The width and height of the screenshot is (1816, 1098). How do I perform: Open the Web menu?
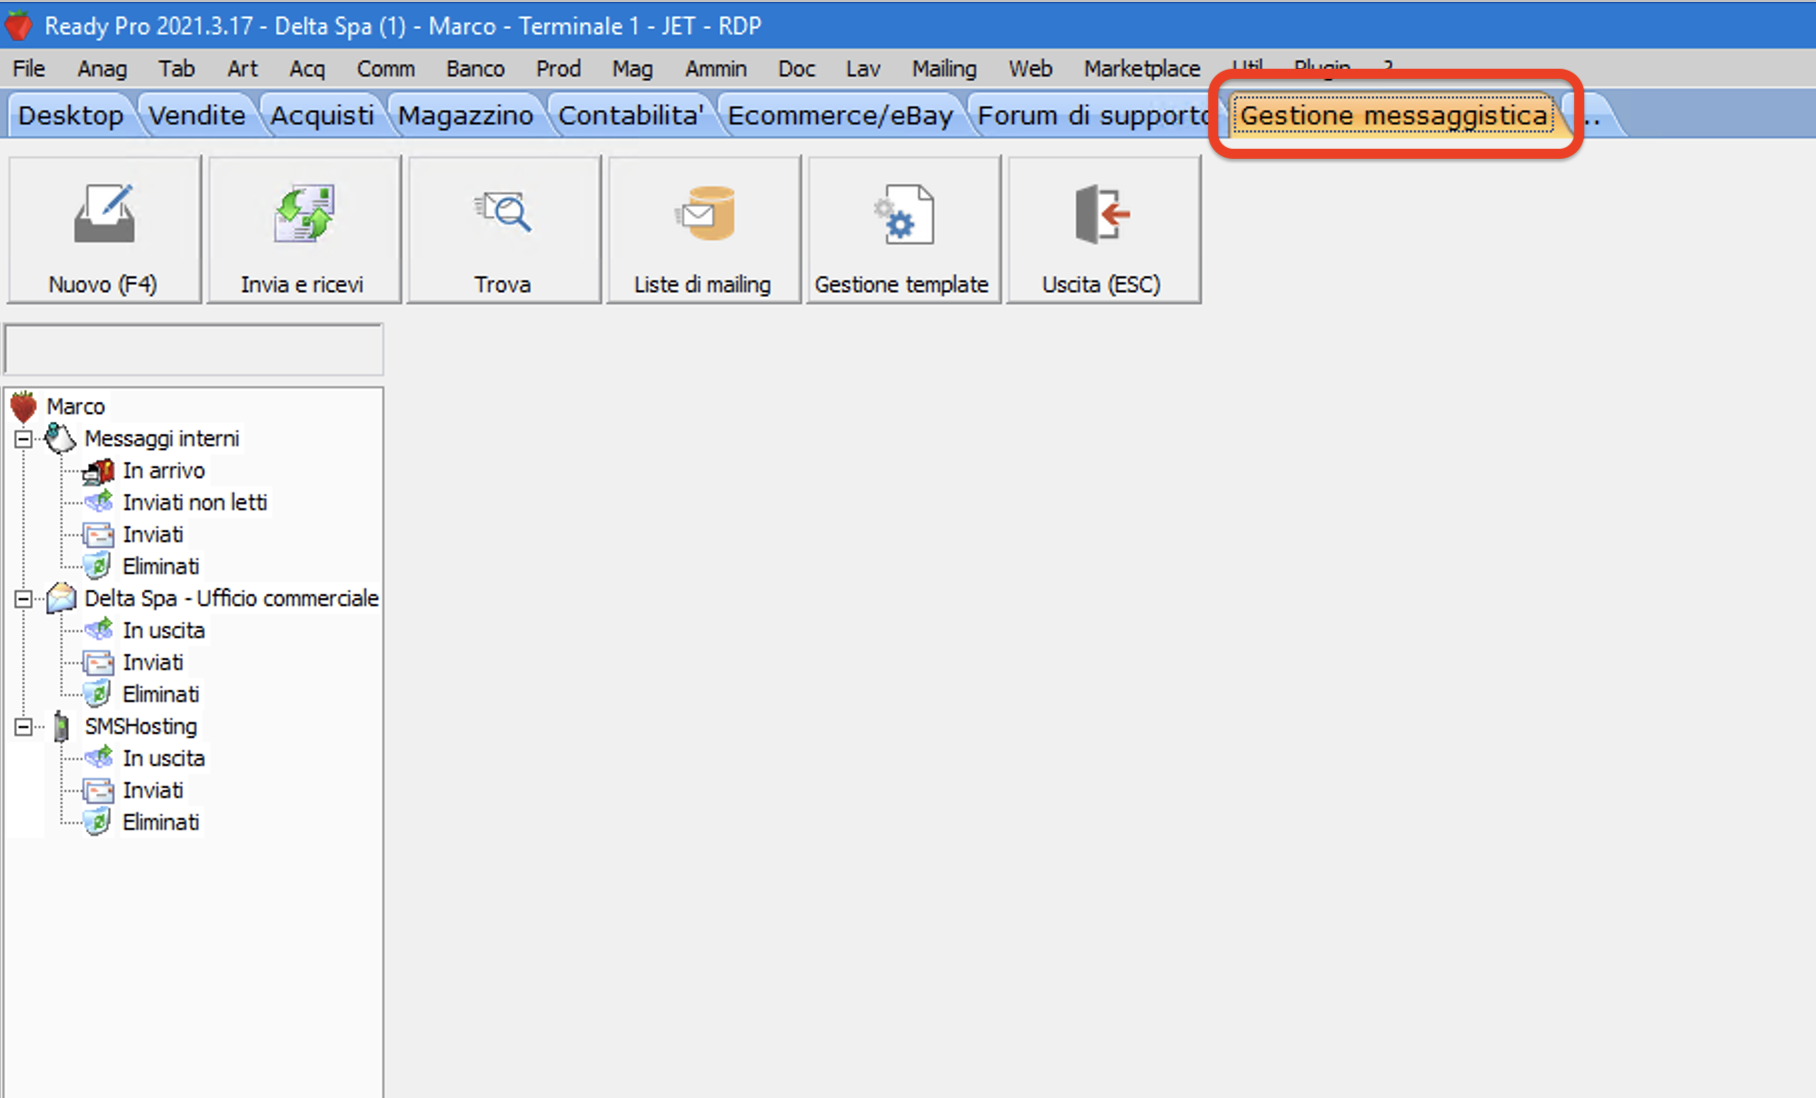(1030, 68)
